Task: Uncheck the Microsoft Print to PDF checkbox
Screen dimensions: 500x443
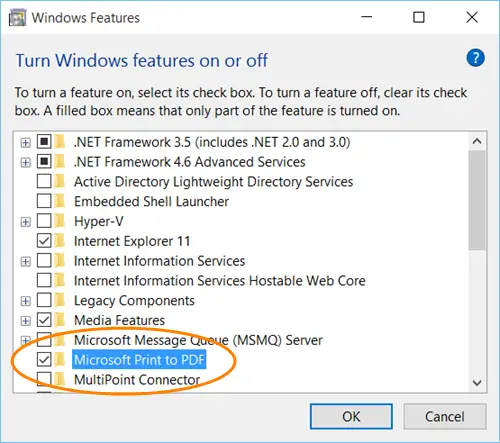Action: tap(44, 360)
